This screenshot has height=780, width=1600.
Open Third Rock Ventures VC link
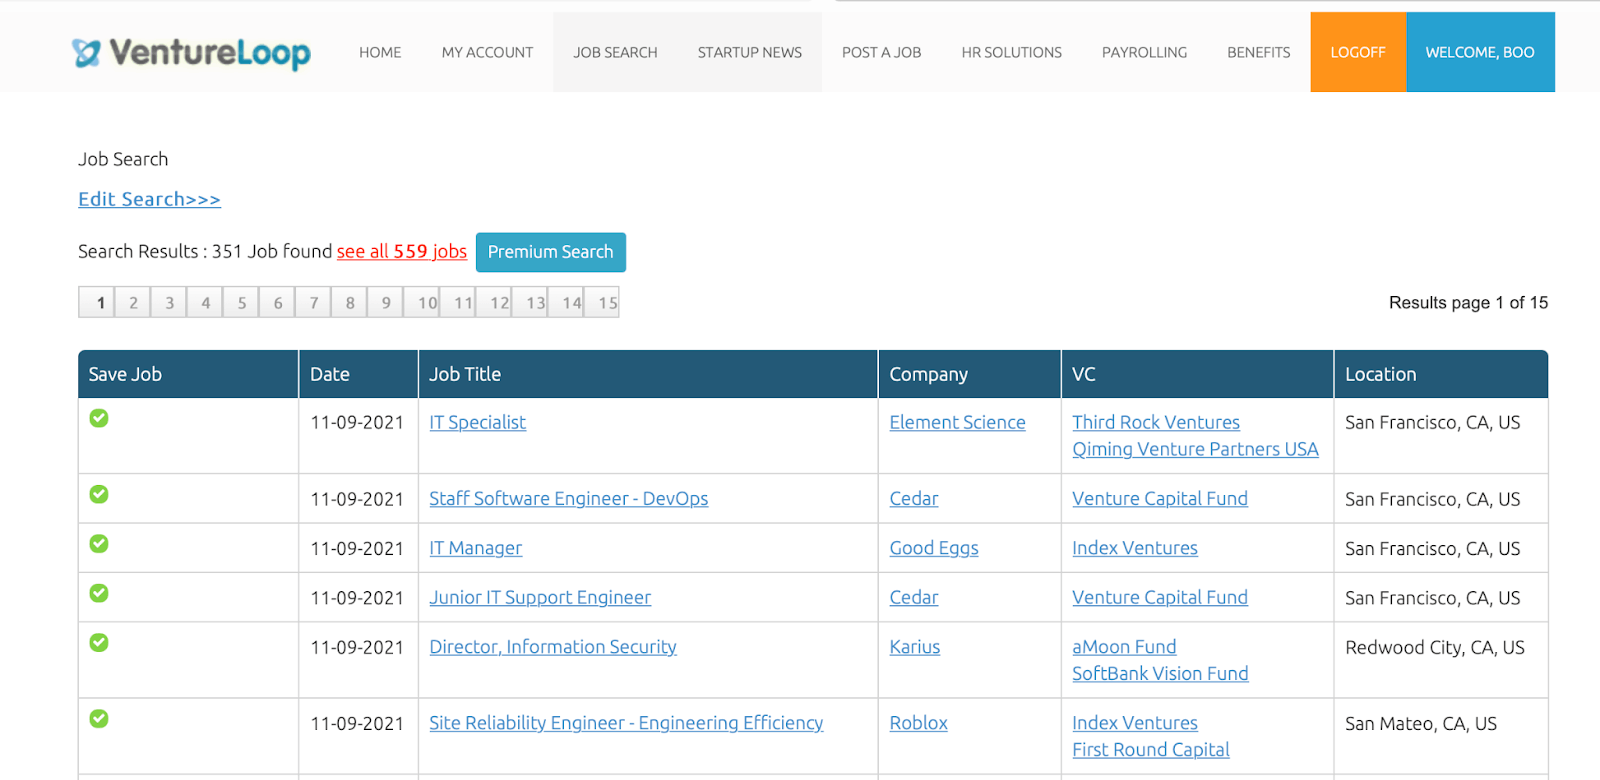[1156, 422]
